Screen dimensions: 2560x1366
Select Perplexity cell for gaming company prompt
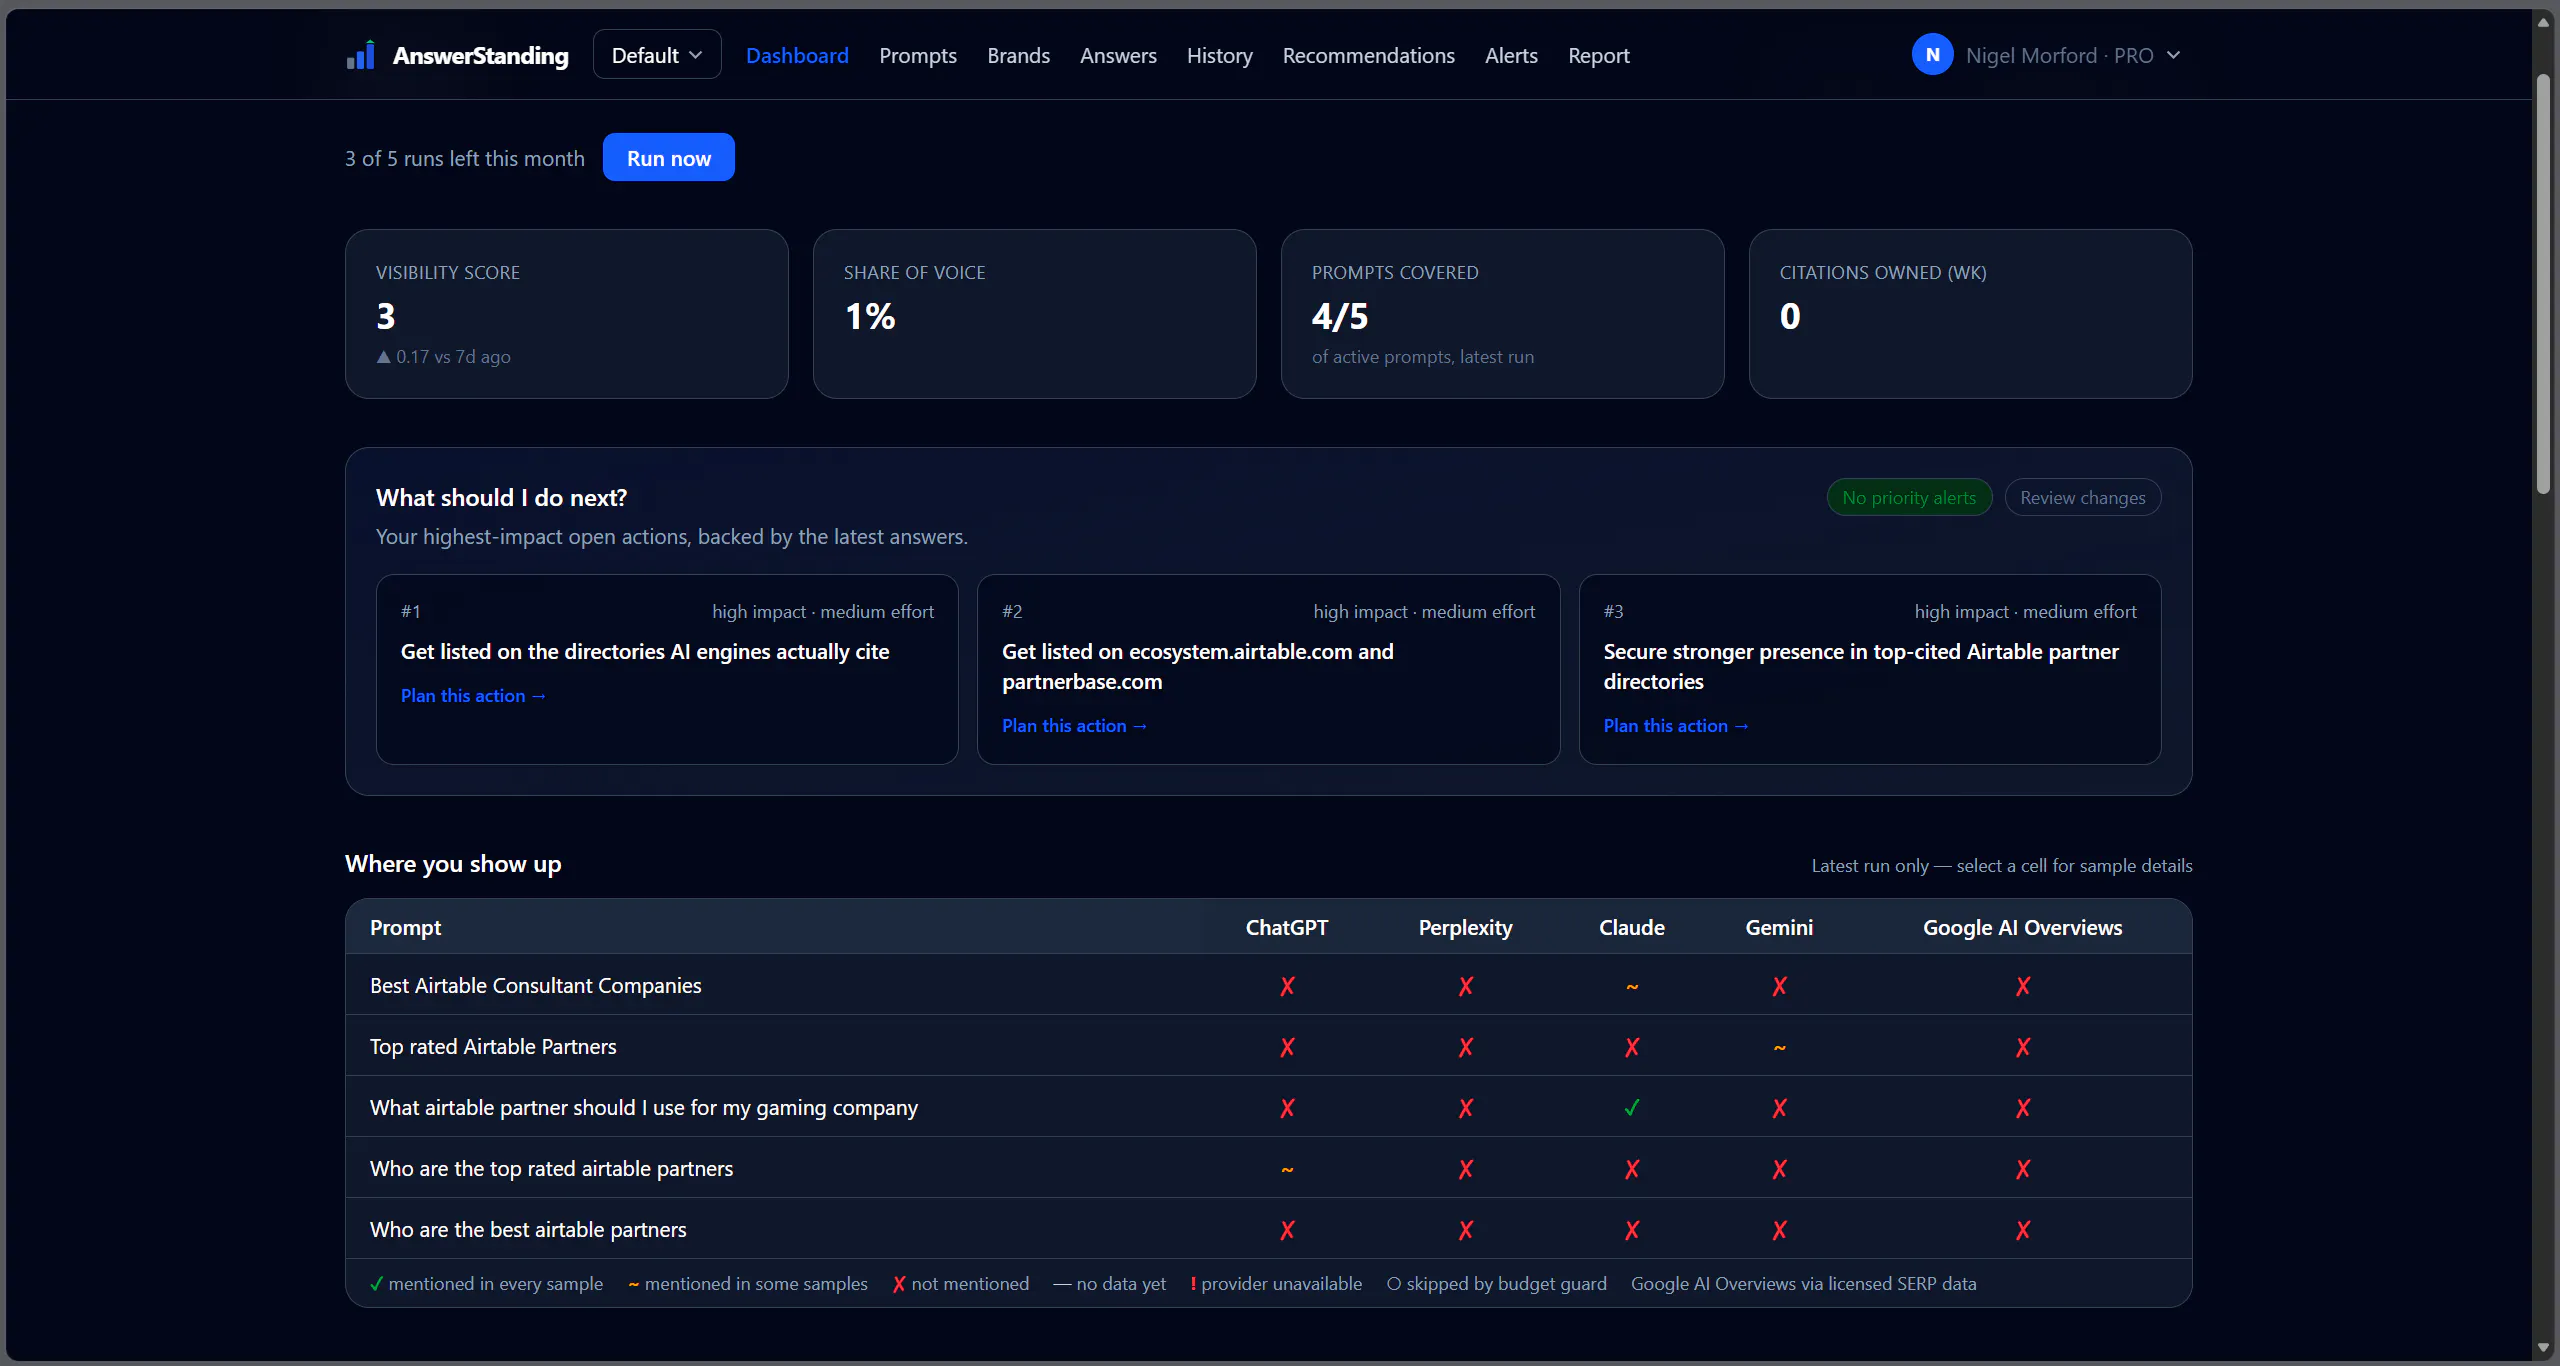pos(1465,1108)
